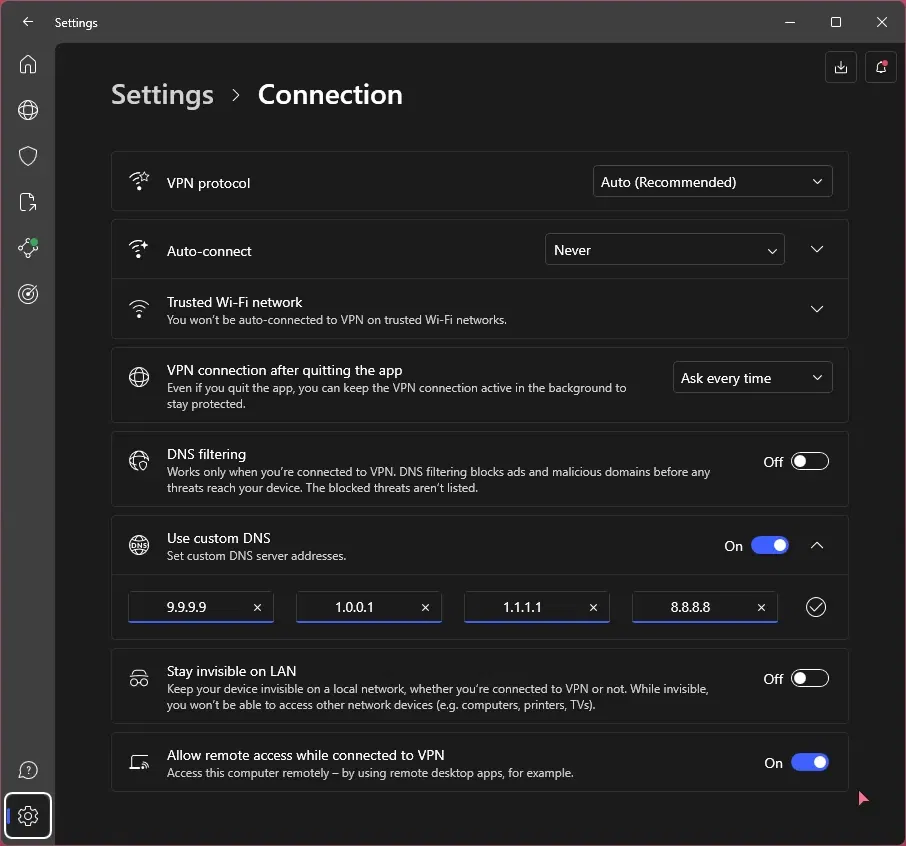Minimize the Settings window
The image size is (906, 846).
(790, 22)
